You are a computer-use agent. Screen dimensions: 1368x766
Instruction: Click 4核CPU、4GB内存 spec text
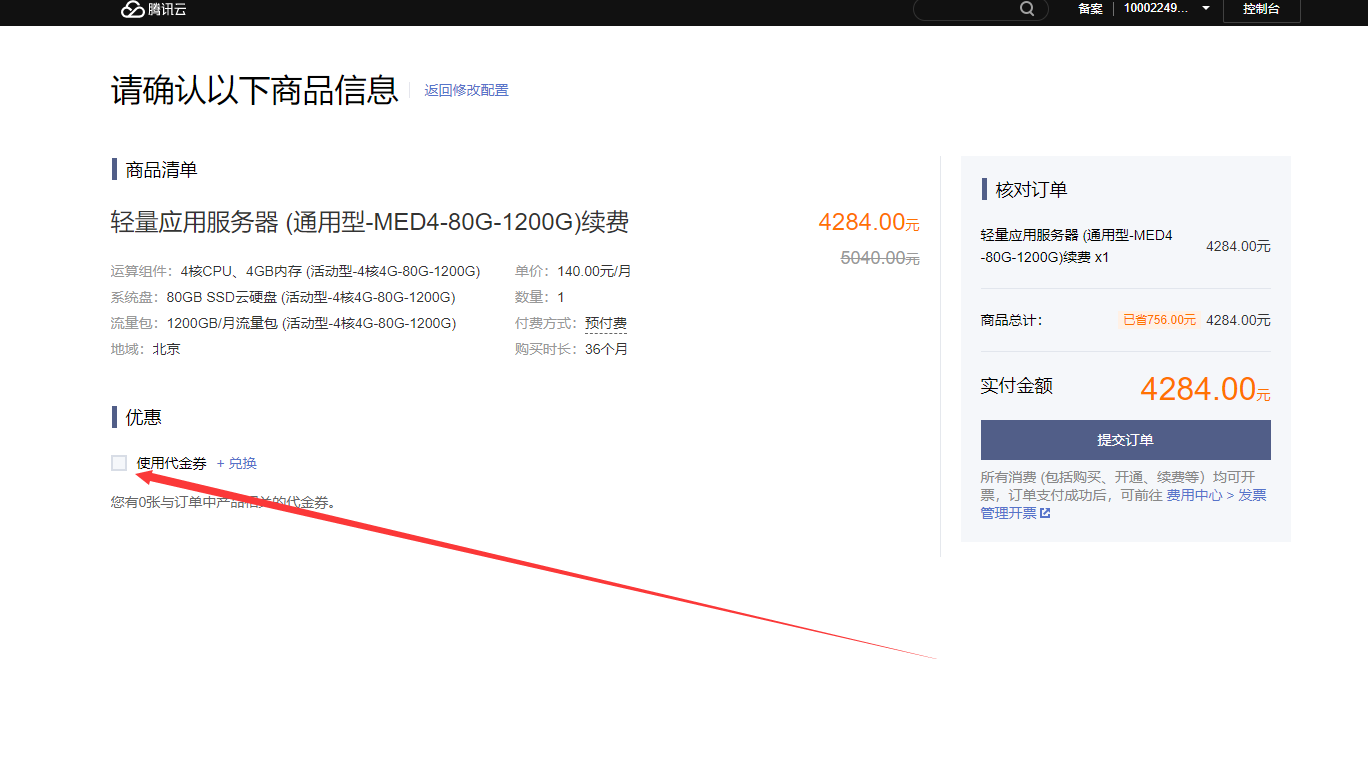click(x=330, y=271)
